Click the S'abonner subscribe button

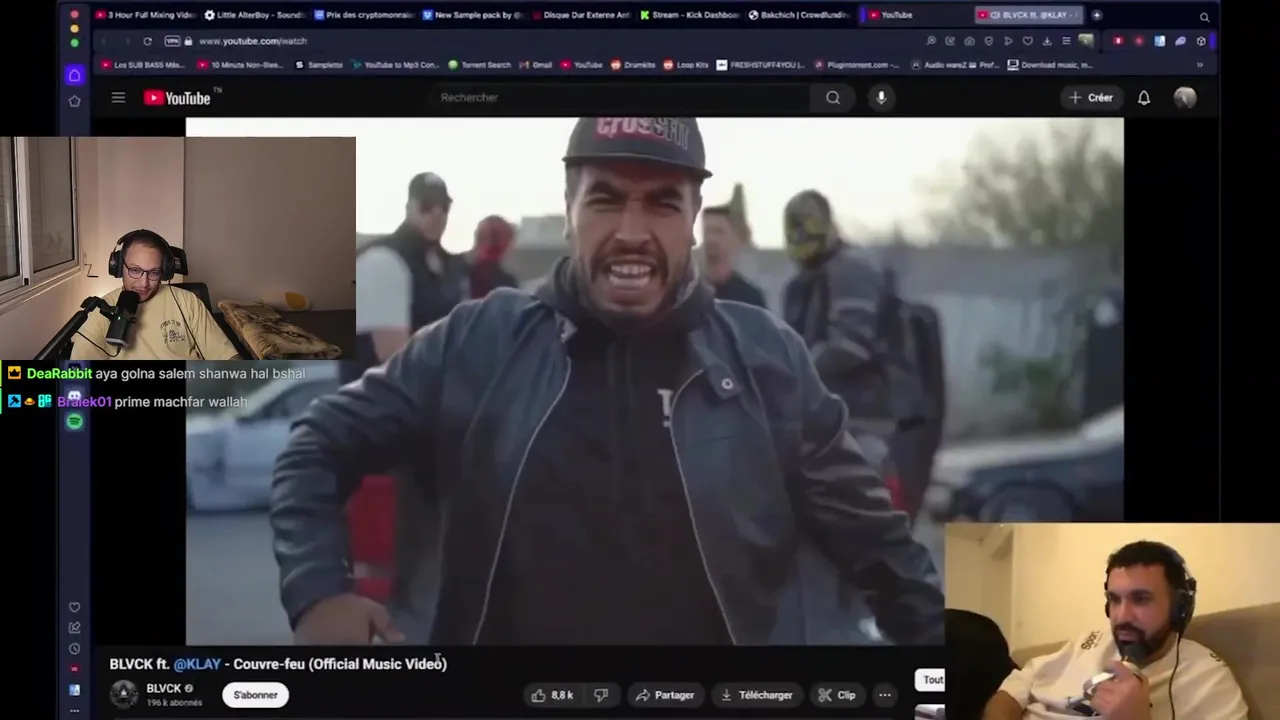point(255,695)
